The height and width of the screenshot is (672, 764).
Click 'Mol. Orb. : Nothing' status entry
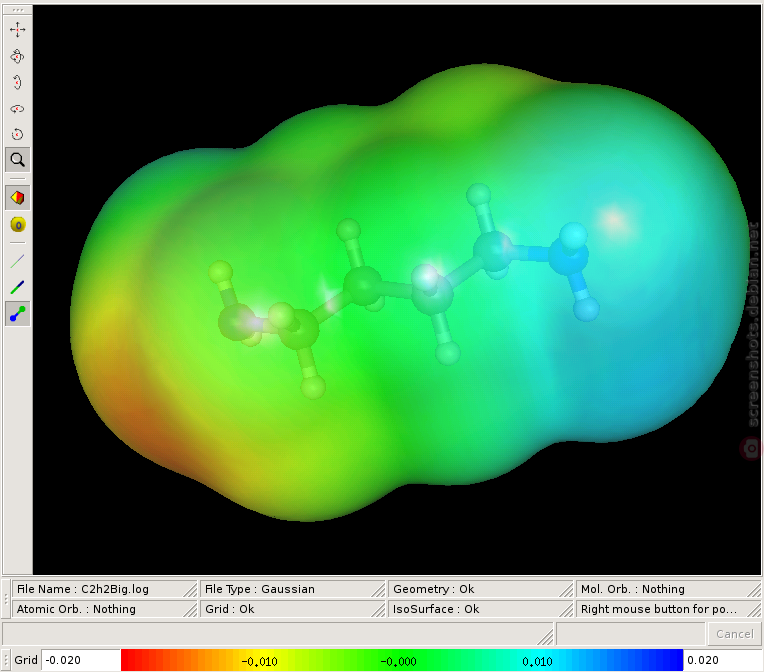click(668, 589)
